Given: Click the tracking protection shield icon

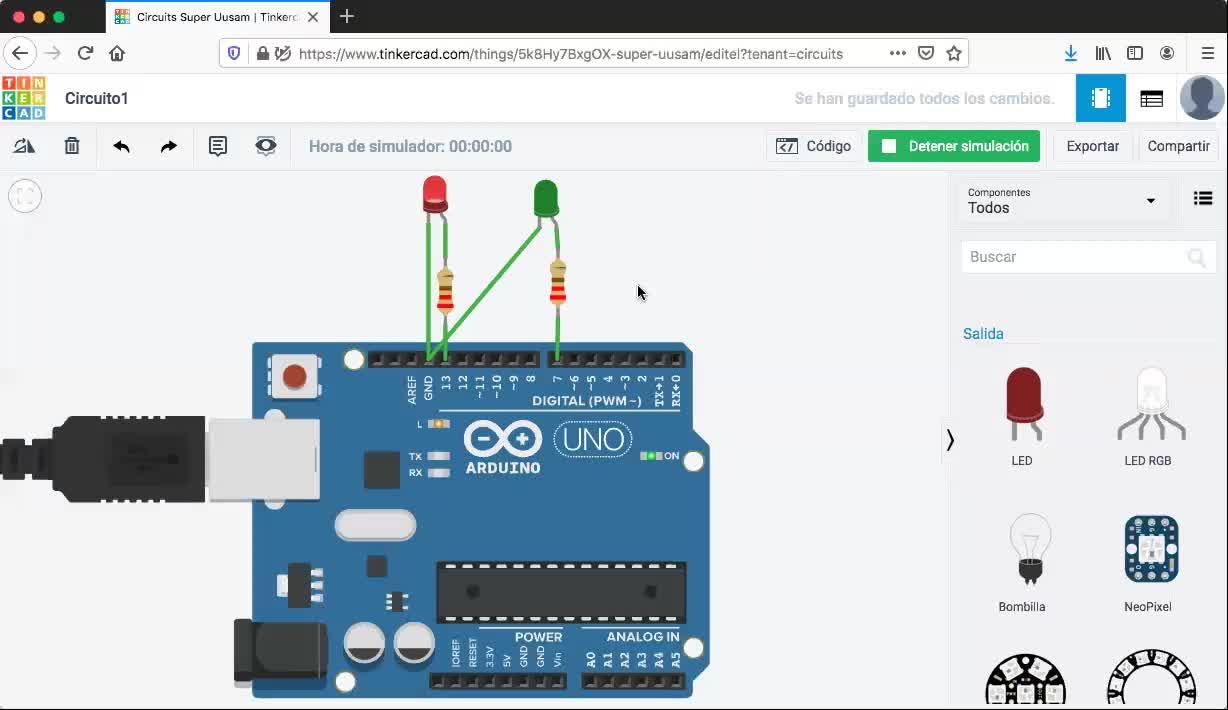Looking at the screenshot, I should pos(234,54).
